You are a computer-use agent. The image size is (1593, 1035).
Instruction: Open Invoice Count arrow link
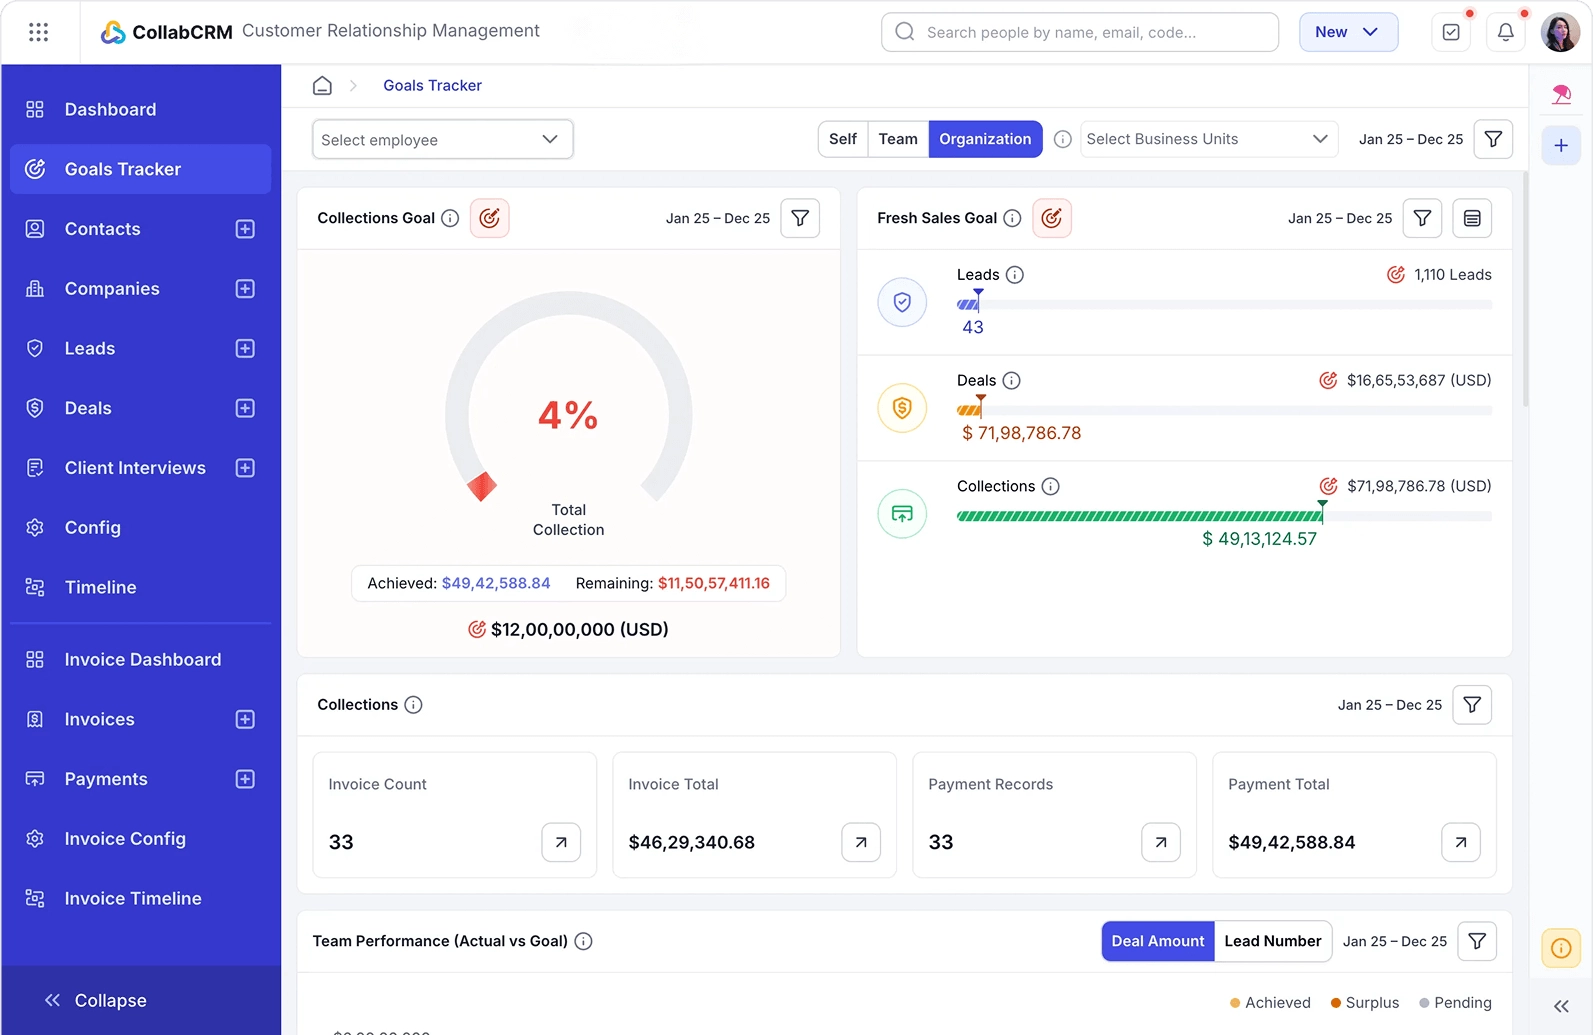tap(561, 842)
